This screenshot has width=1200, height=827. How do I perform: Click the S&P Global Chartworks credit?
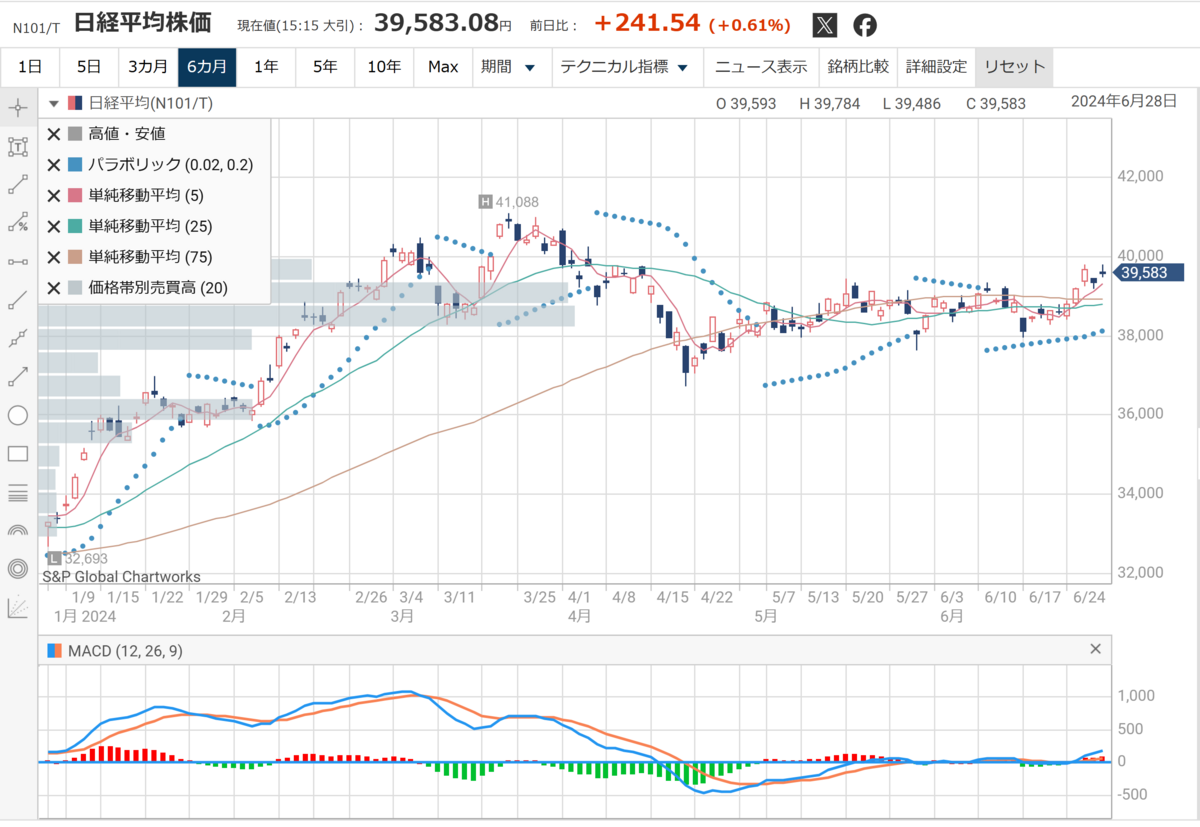[x=121, y=576]
